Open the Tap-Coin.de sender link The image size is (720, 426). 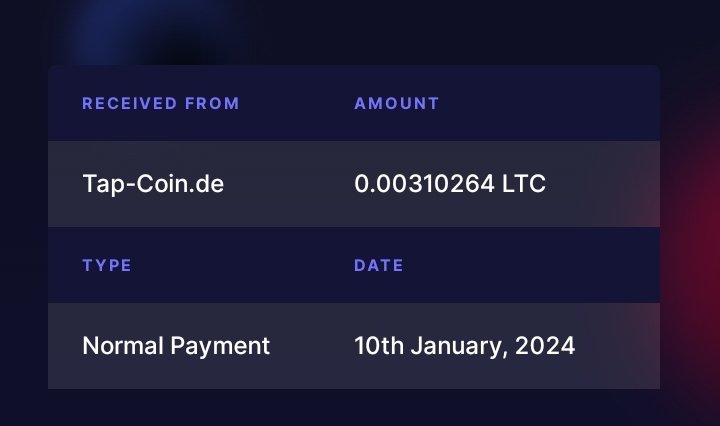153,185
